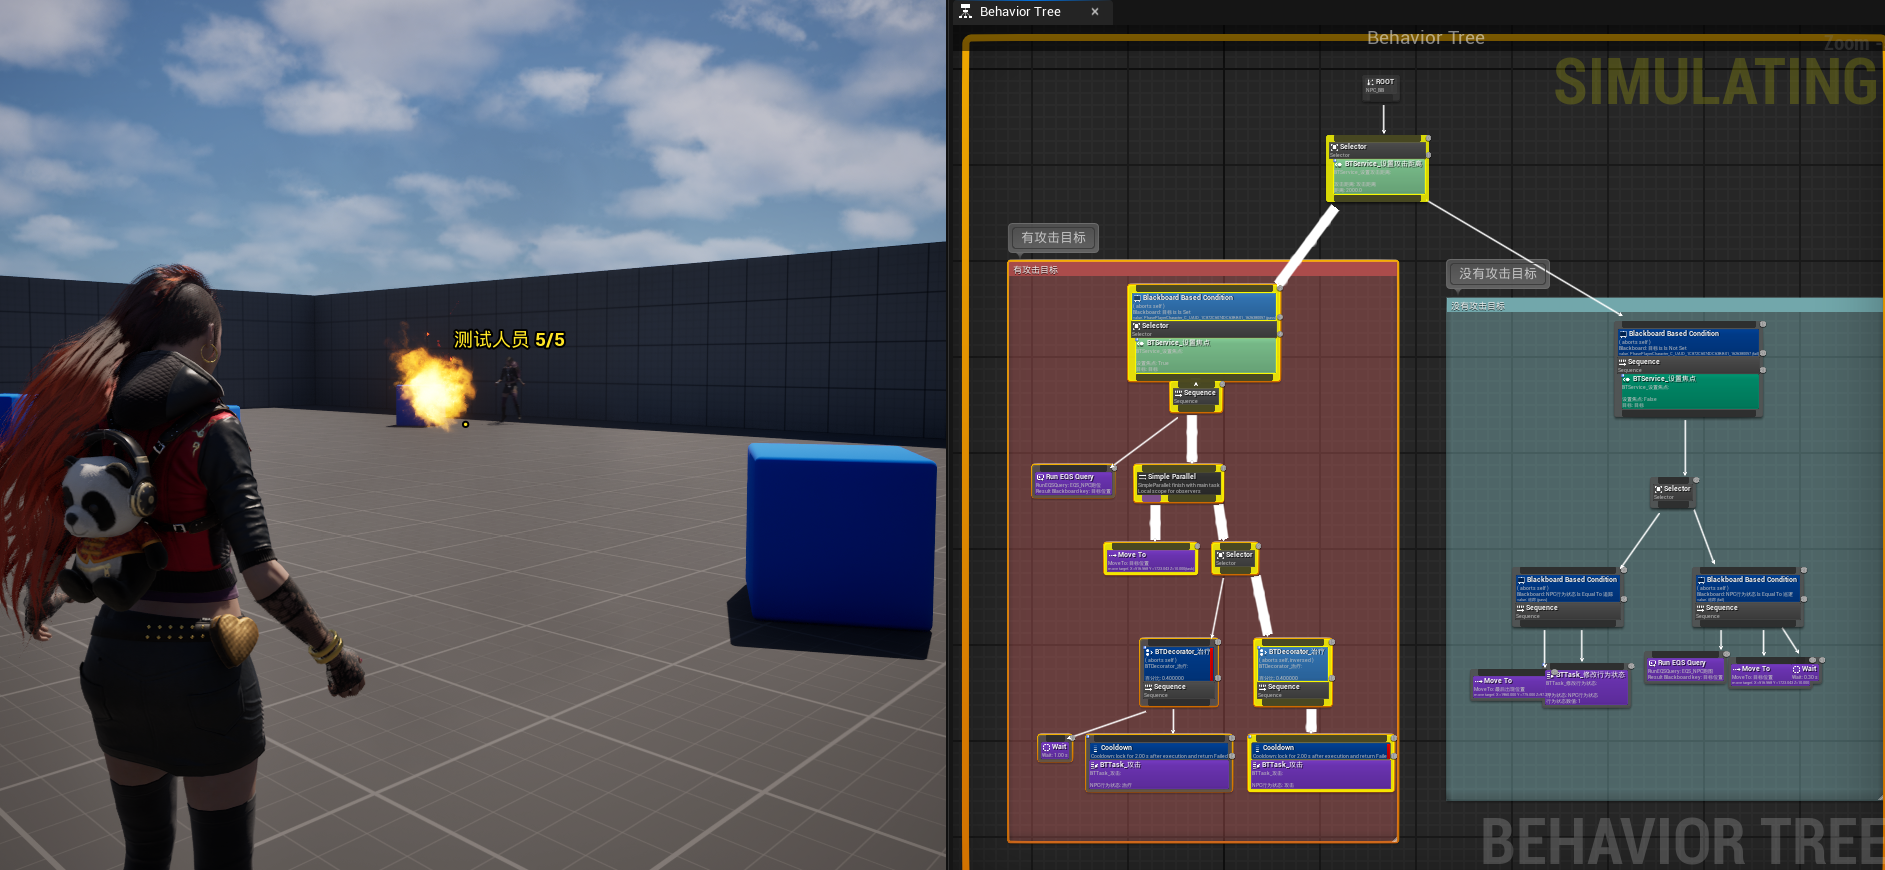Screen dimensions: 1885x870
Task: Select the highlighted BTTask_攻击 task node
Action: [x=1321, y=775]
